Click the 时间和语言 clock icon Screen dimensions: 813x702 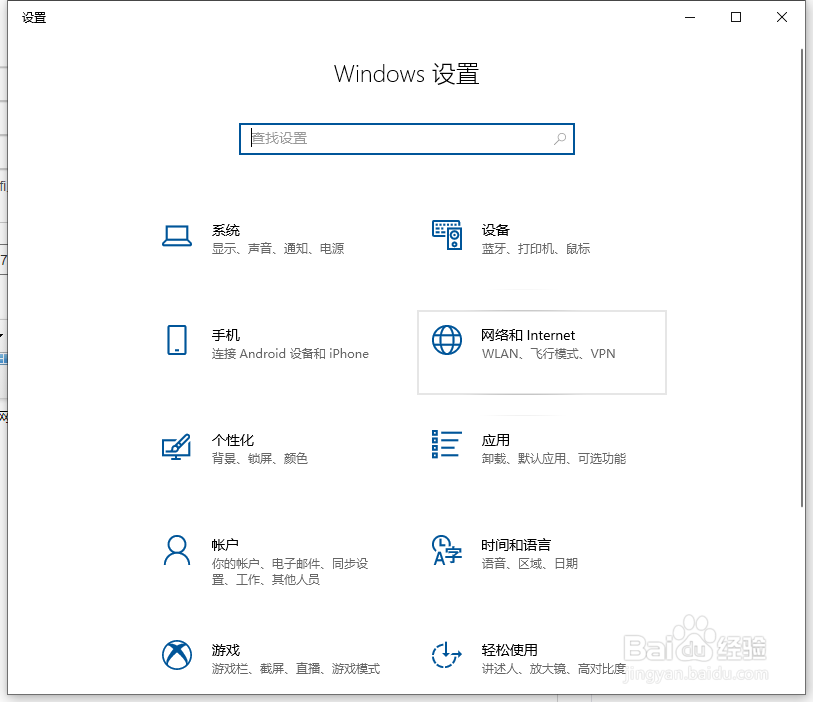[x=447, y=550]
